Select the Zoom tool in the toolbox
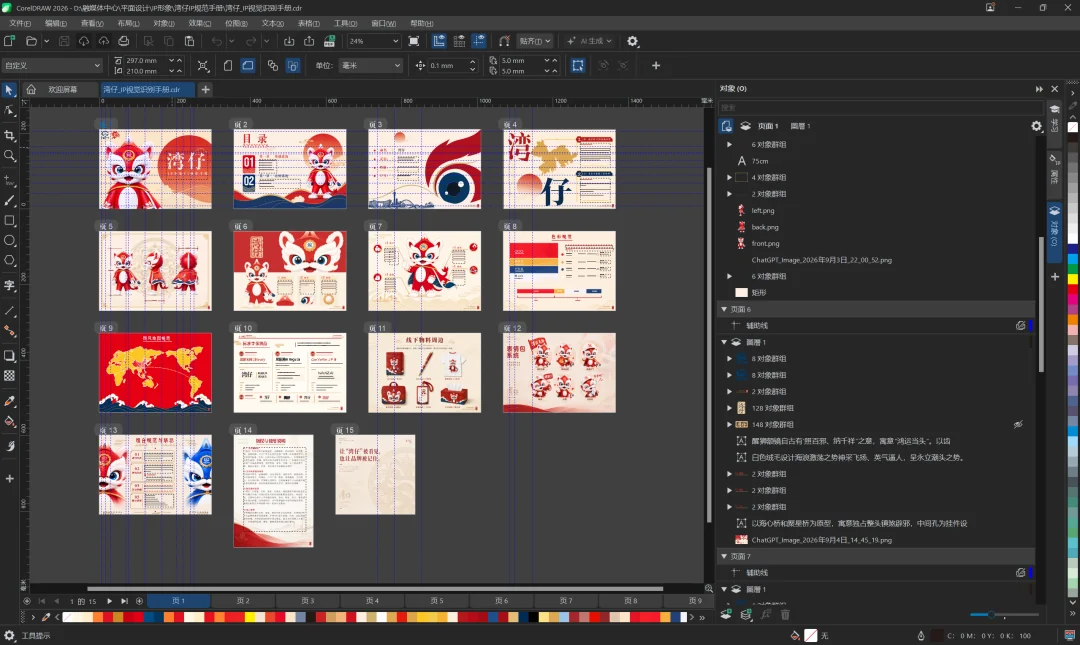 tap(10, 156)
